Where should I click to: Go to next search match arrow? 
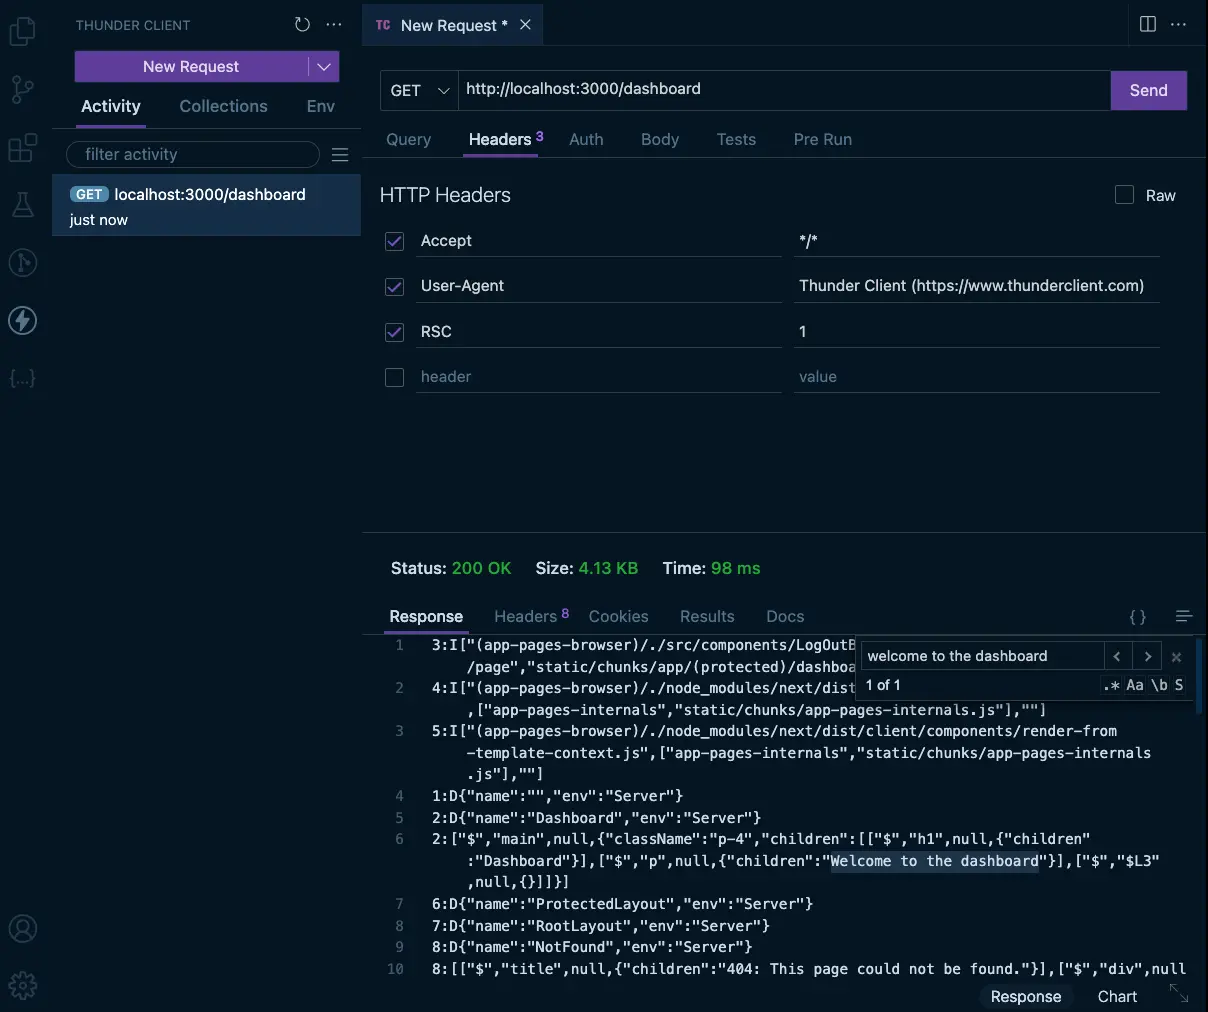point(1147,657)
